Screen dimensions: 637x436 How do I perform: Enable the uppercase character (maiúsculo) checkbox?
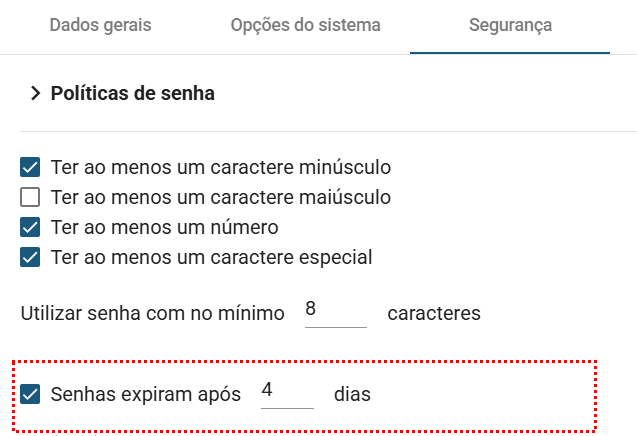click(30, 197)
